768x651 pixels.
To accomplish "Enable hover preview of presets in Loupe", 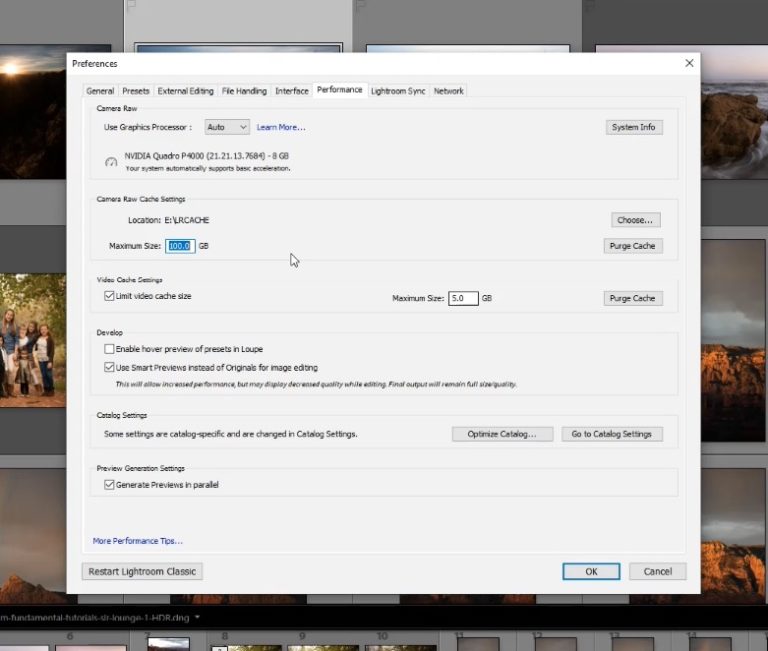I will click(110, 349).
